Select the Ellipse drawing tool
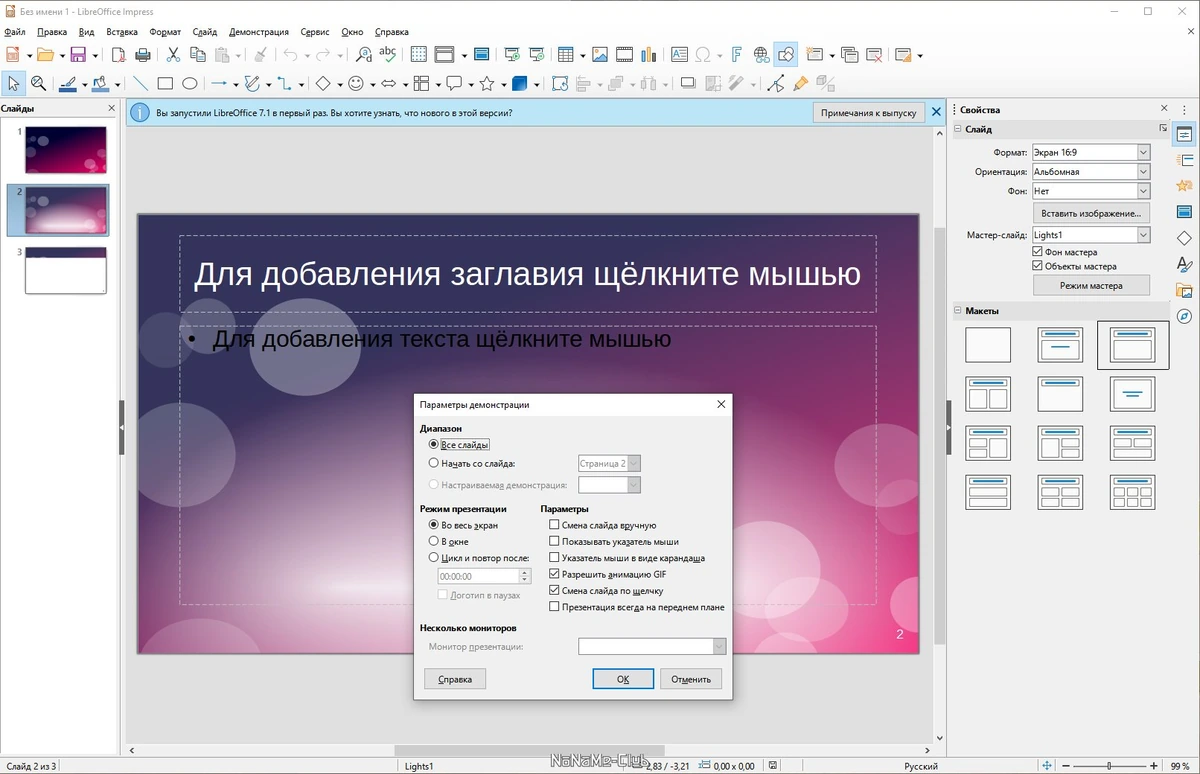The height and width of the screenshot is (774, 1200). [189, 84]
